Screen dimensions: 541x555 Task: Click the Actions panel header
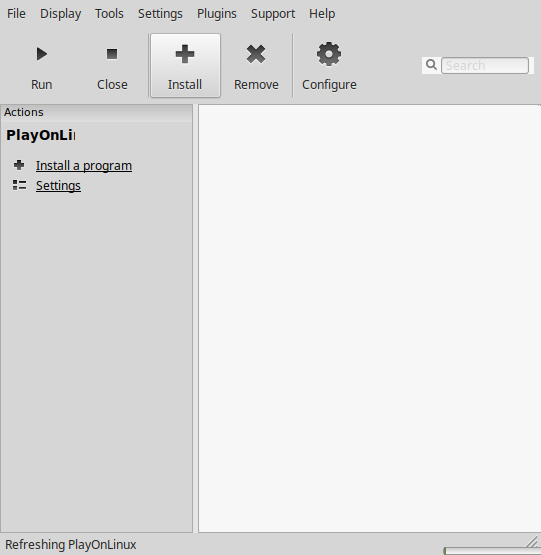coord(97,113)
